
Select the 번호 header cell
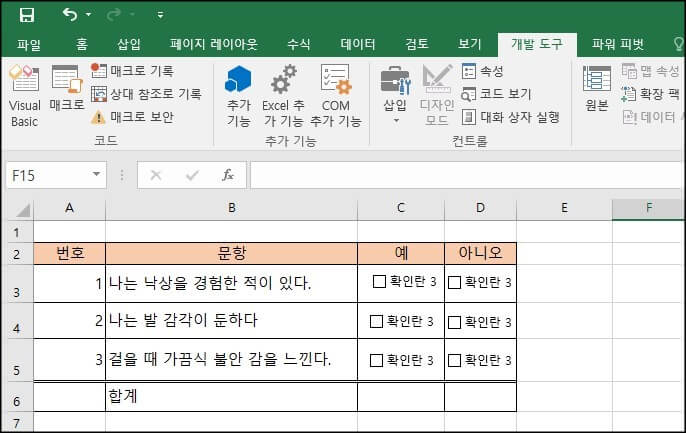click(x=70, y=253)
